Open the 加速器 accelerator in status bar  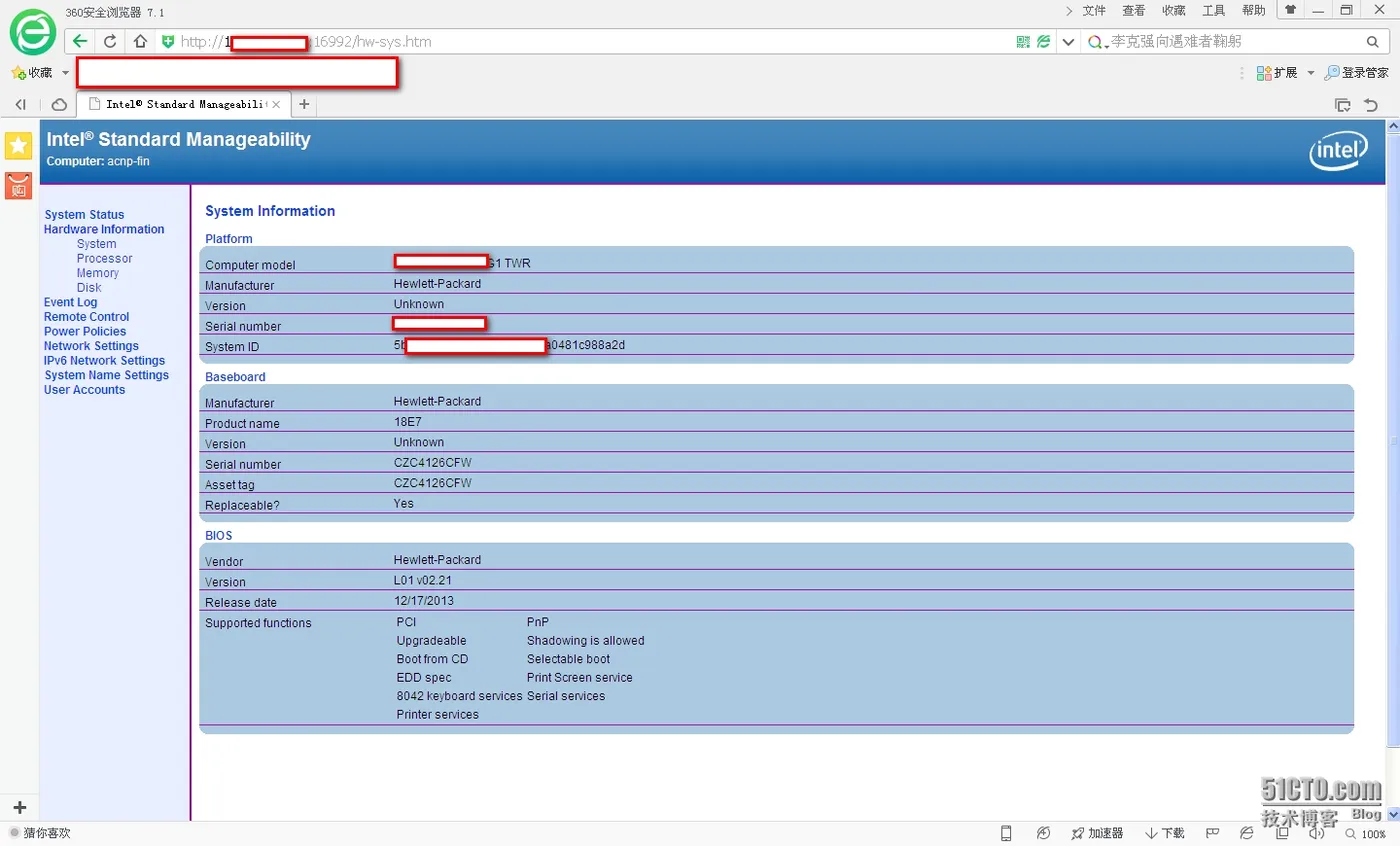click(x=1097, y=833)
